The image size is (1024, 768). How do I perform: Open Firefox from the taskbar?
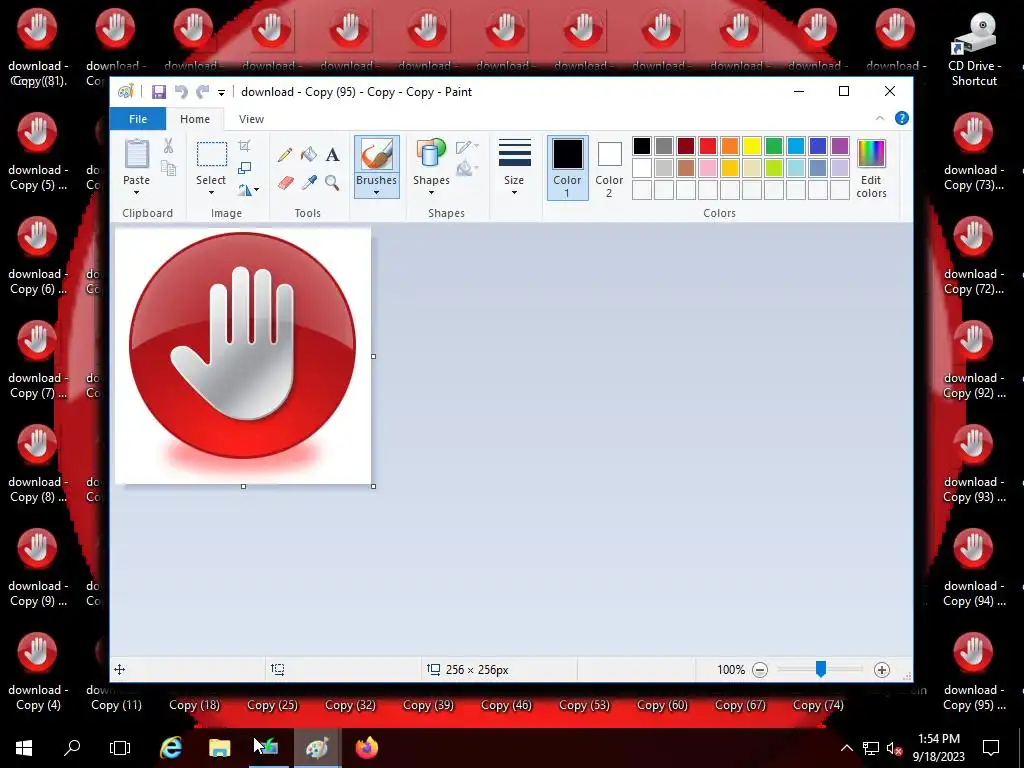click(367, 748)
